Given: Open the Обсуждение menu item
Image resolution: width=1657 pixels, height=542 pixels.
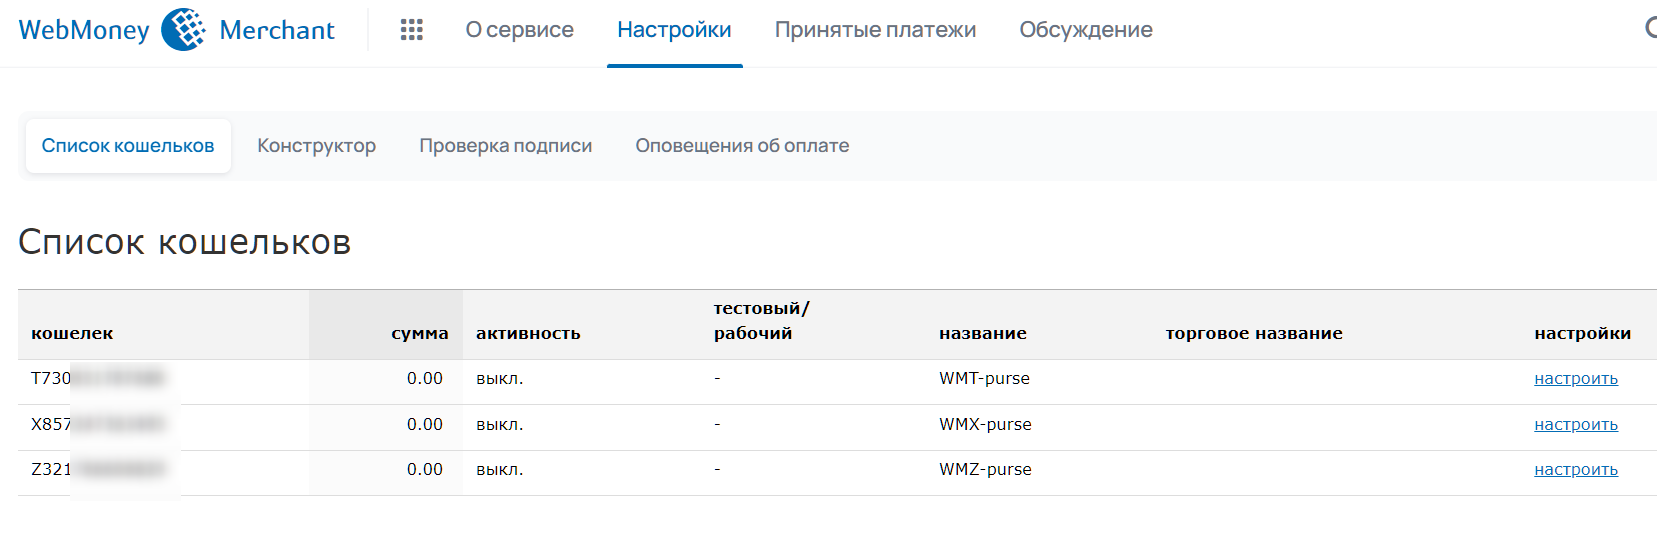Looking at the screenshot, I should (x=1086, y=30).
